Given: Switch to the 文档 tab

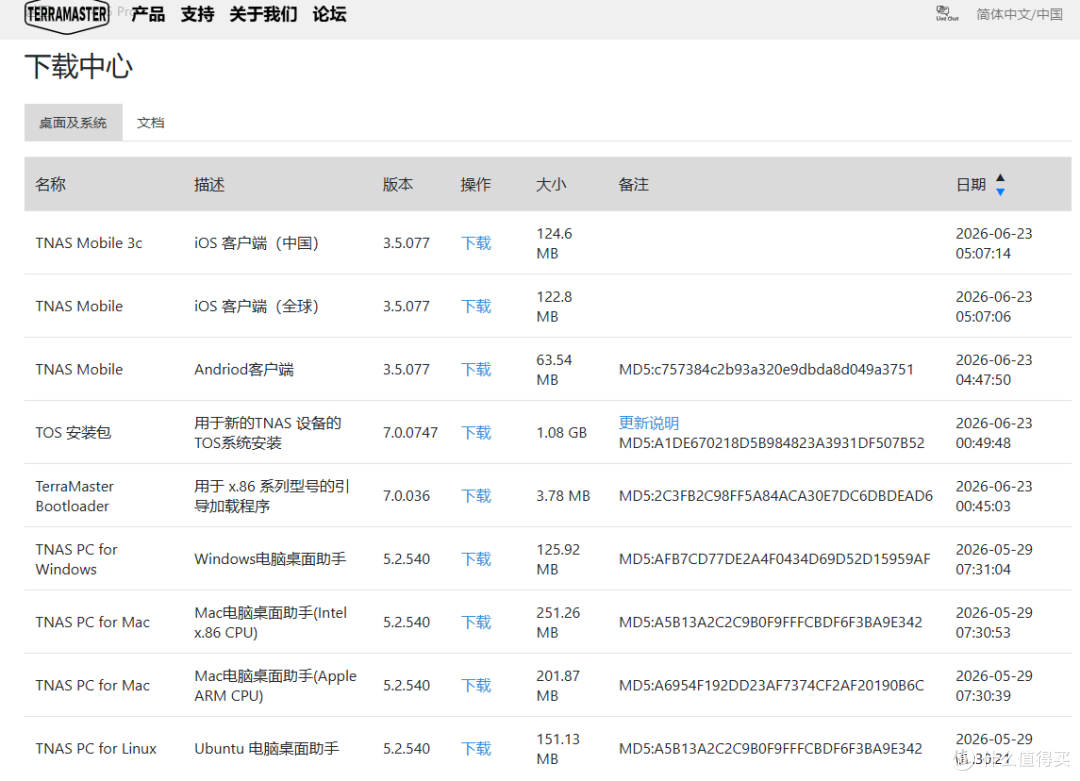Looking at the screenshot, I should pyautogui.click(x=150, y=123).
